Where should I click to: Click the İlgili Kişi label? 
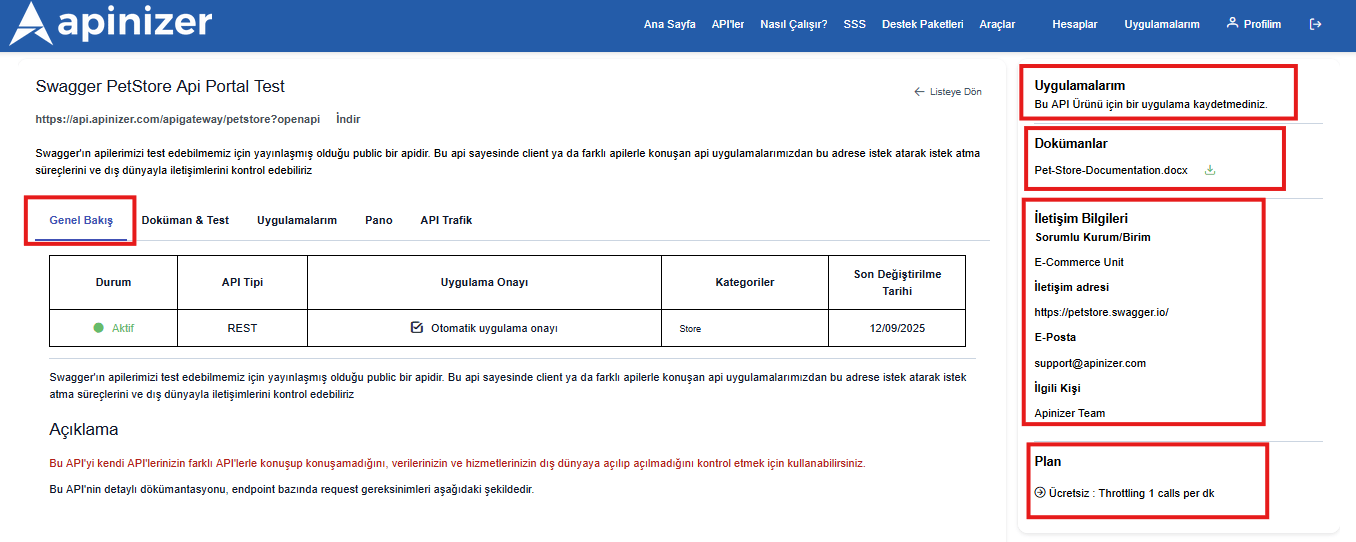click(1057, 388)
